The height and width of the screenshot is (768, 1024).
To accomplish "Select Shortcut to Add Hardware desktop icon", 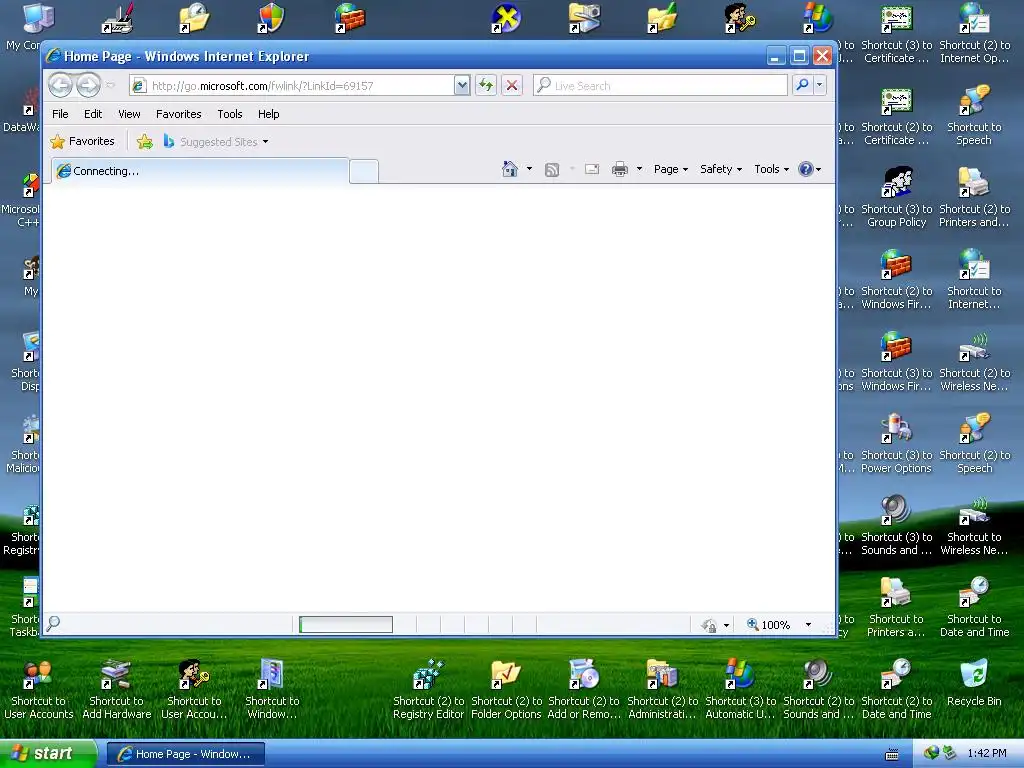I will [116, 690].
